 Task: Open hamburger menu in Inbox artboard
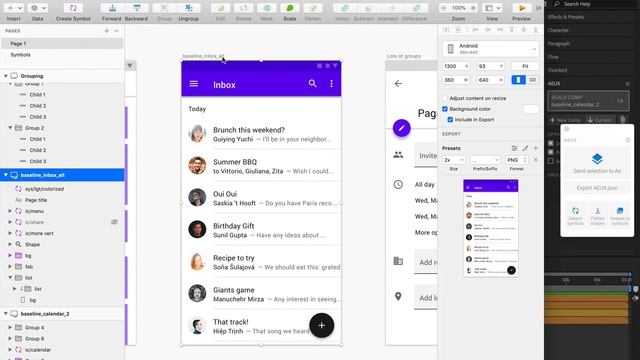[x=194, y=84]
